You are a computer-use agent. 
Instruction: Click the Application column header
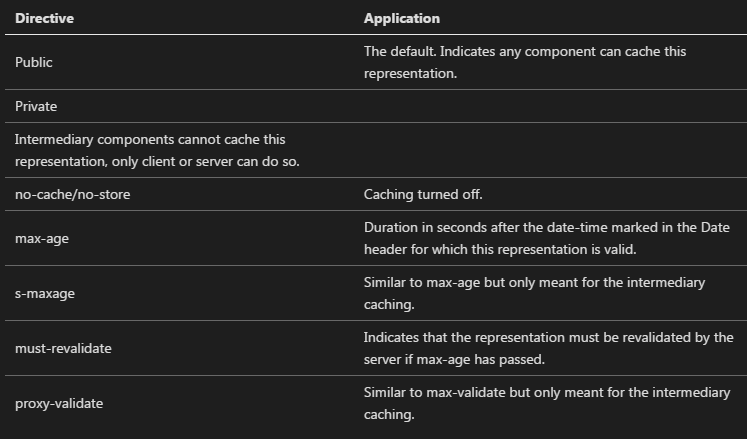(401, 19)
